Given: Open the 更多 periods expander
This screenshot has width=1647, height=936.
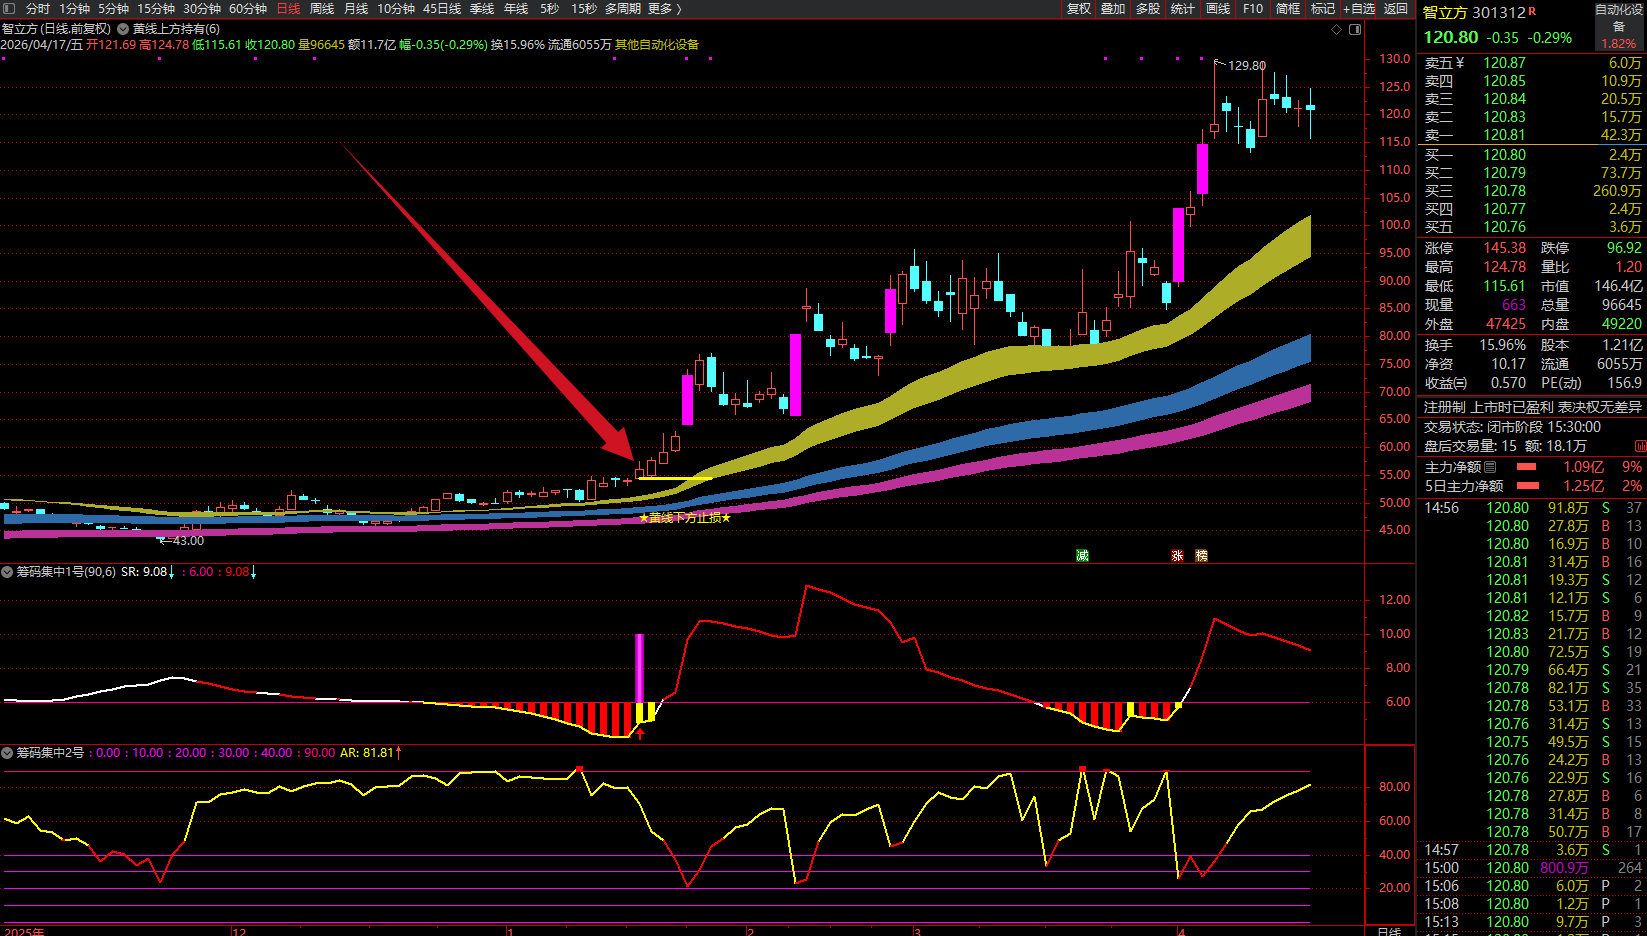Looking at the screenshot, I should pos(664,8).
